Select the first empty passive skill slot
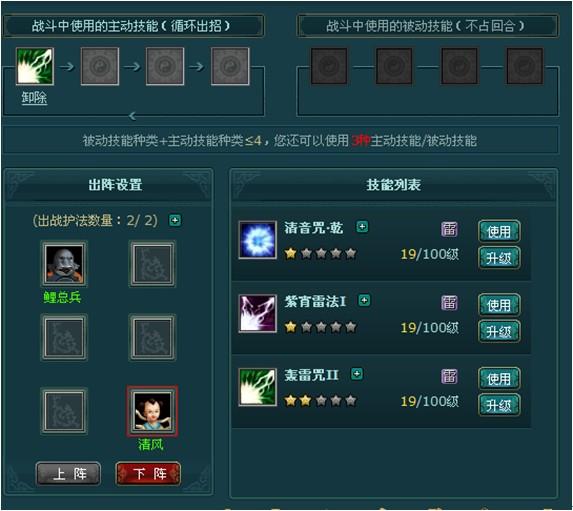The image size is (573, 511). coord(329,66)
